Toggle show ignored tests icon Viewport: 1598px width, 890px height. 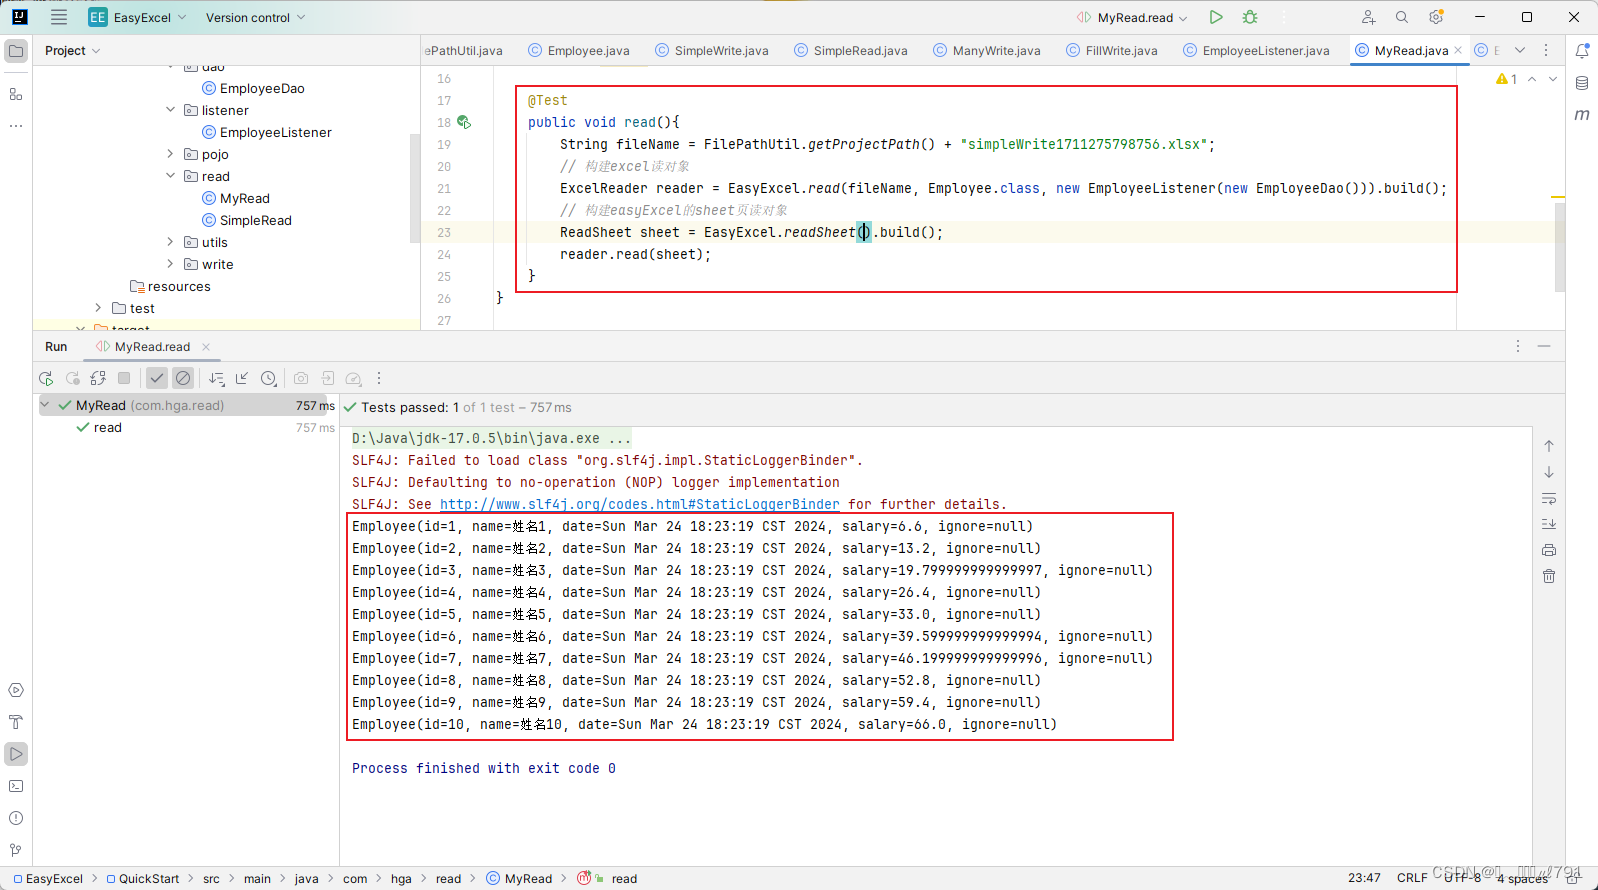tap(183, 378)
